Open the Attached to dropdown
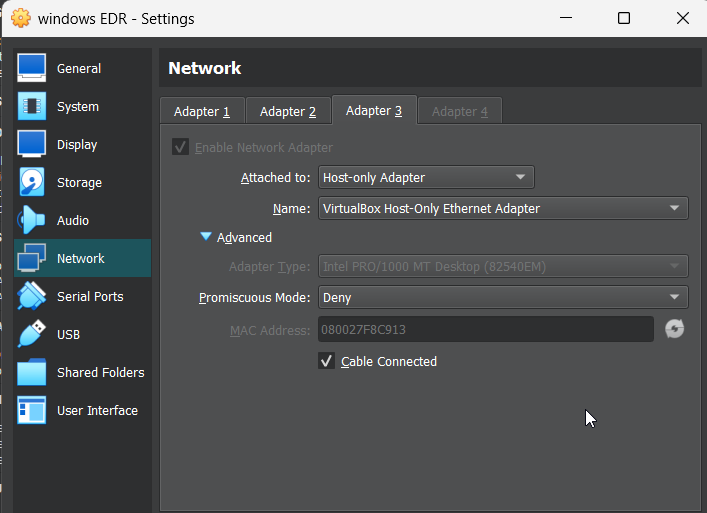The width and height of the screenshot is (707, 513). coord(425,177)
